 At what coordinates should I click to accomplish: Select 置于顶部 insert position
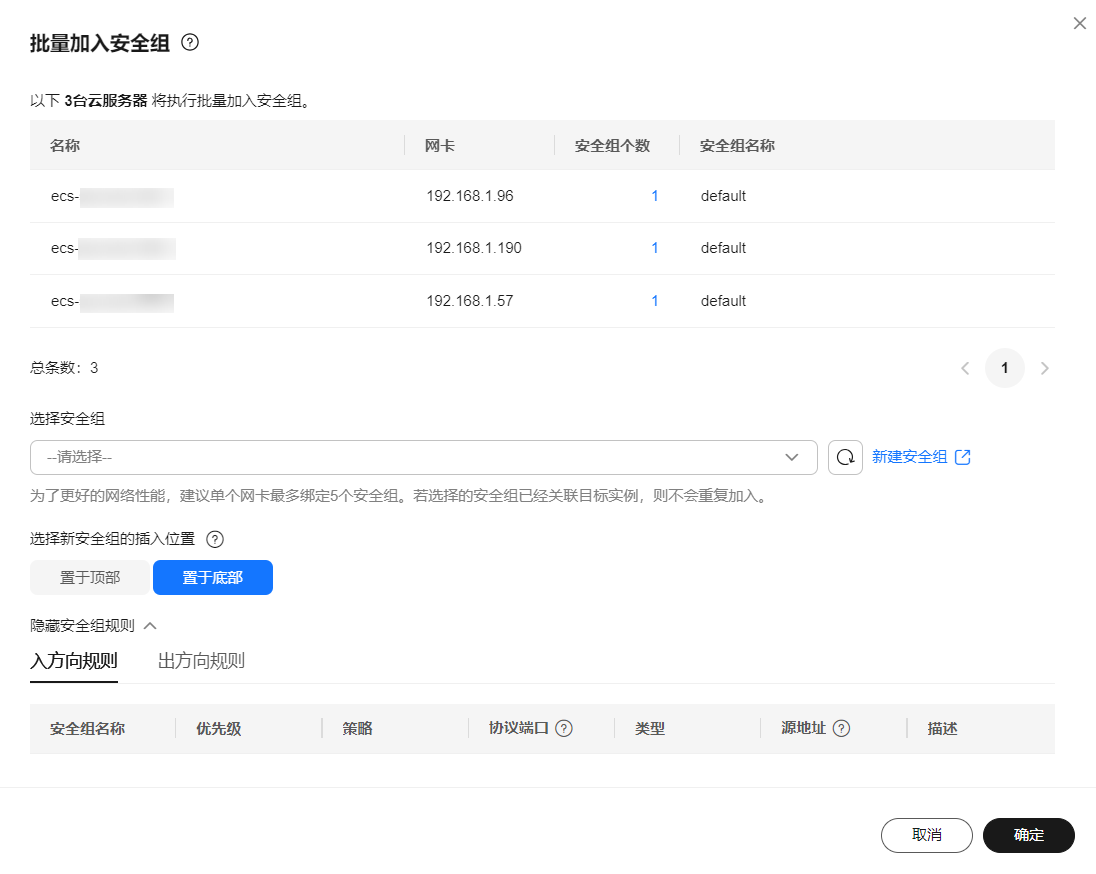(x=88, y=577)
